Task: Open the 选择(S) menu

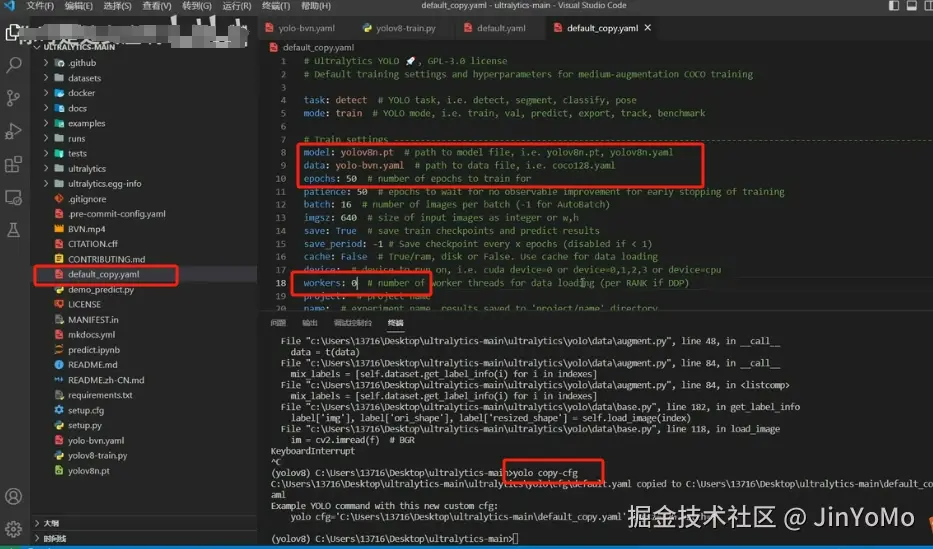Action: point(117,5)
